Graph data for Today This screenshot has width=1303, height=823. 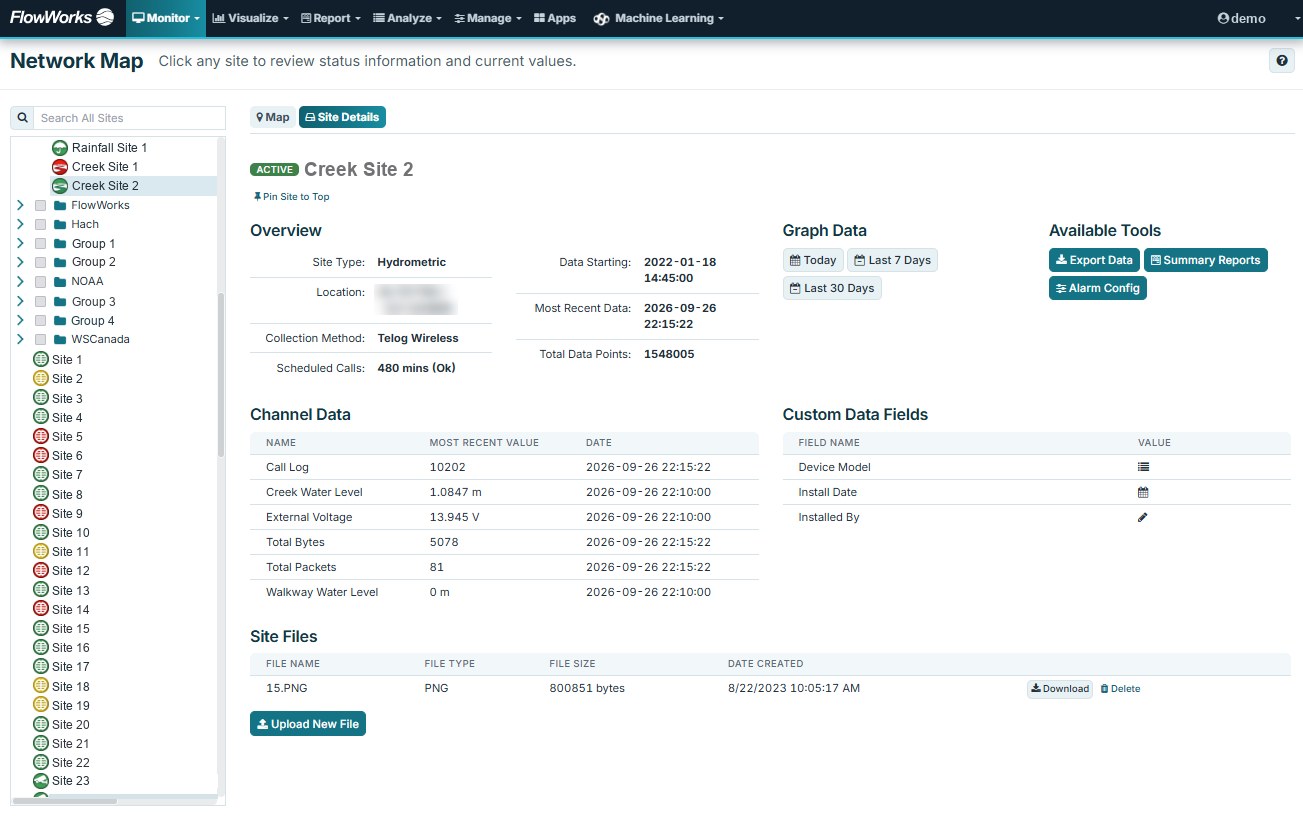[x=813, y=260]
